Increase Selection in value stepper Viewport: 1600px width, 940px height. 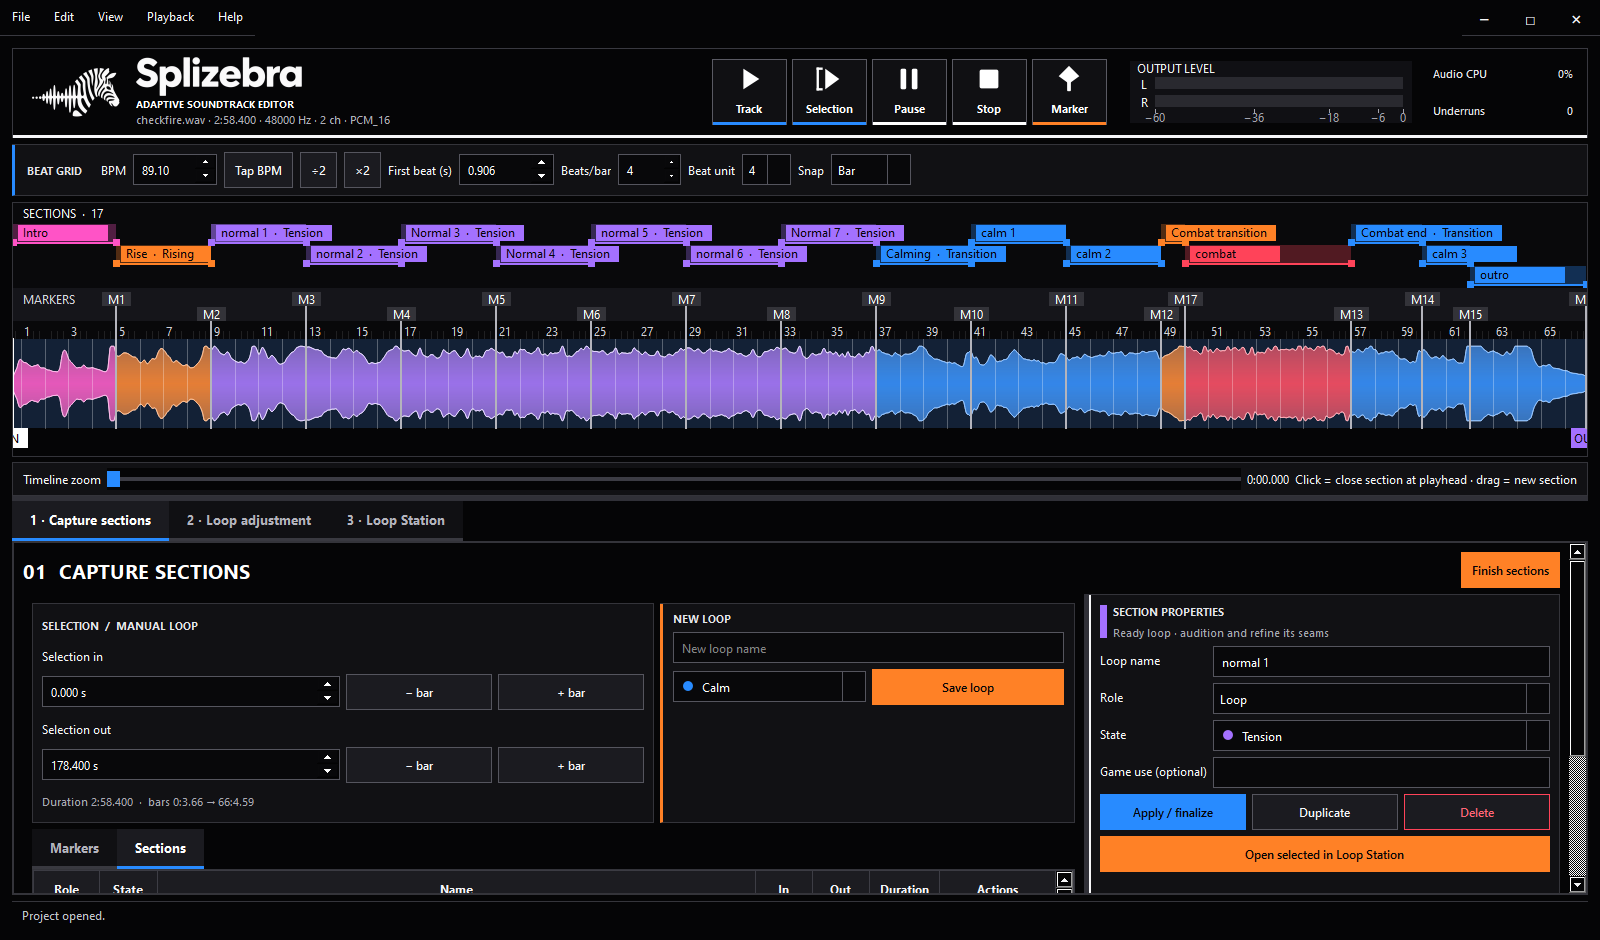(x=327, y=685)
